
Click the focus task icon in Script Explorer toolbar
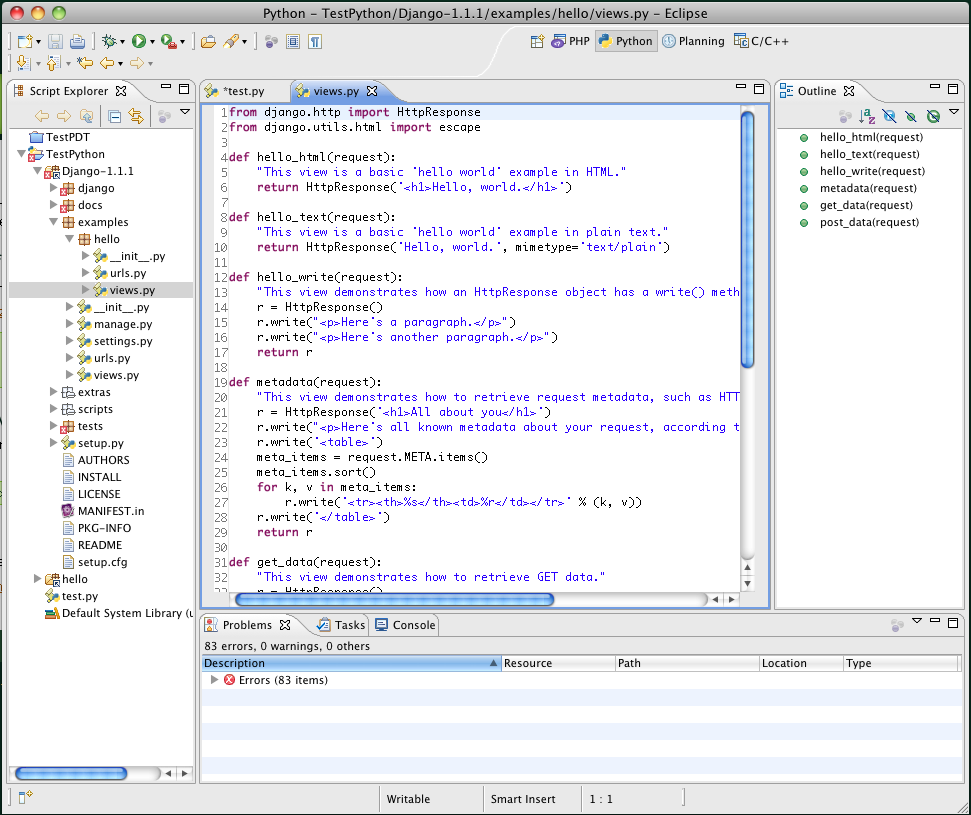[164, 116]
